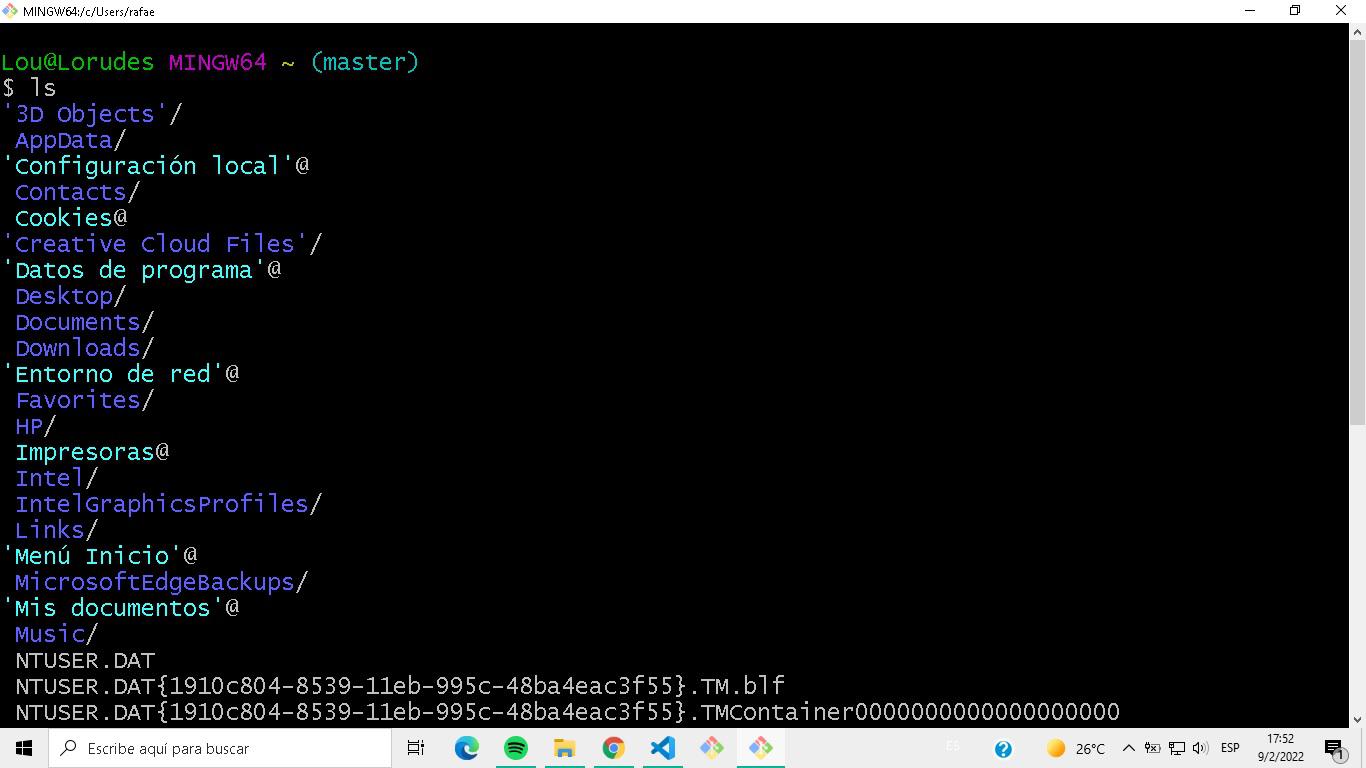Click the Lou@Lorudes prompt text

[x=77, y=62]
